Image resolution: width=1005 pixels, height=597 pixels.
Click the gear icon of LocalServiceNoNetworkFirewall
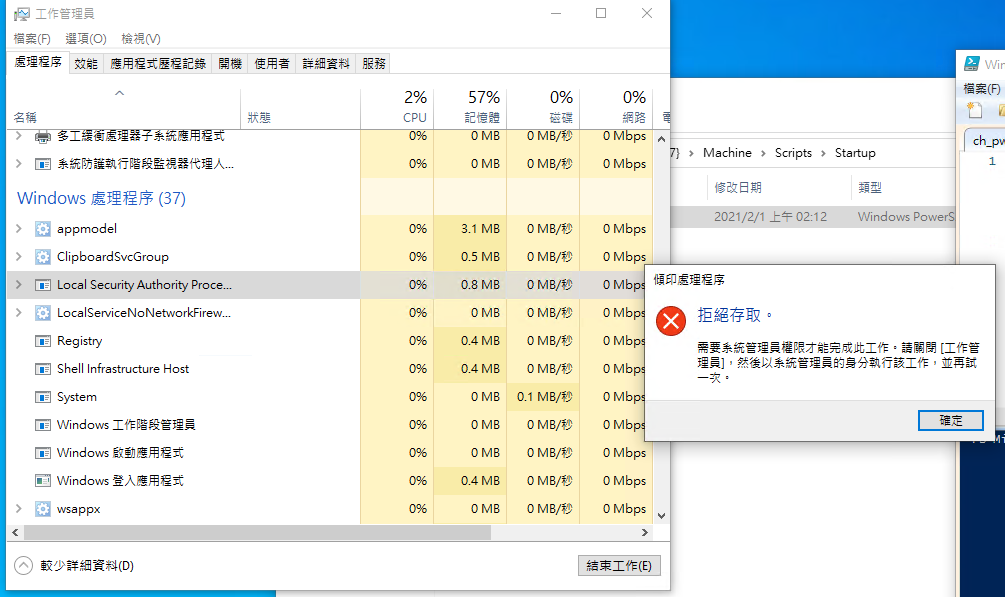click(x=42, y=313)
